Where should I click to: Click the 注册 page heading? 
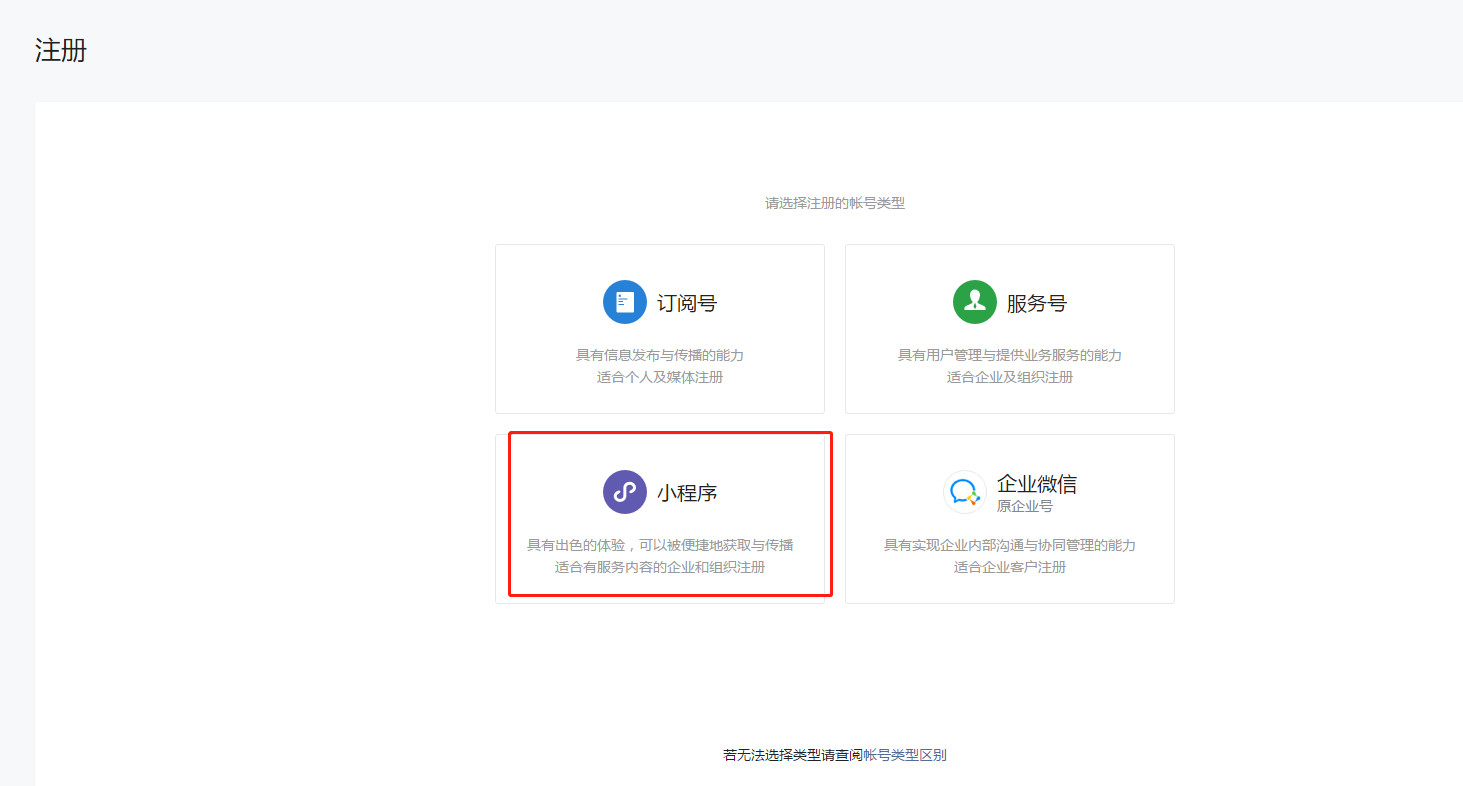pos(61,51)
